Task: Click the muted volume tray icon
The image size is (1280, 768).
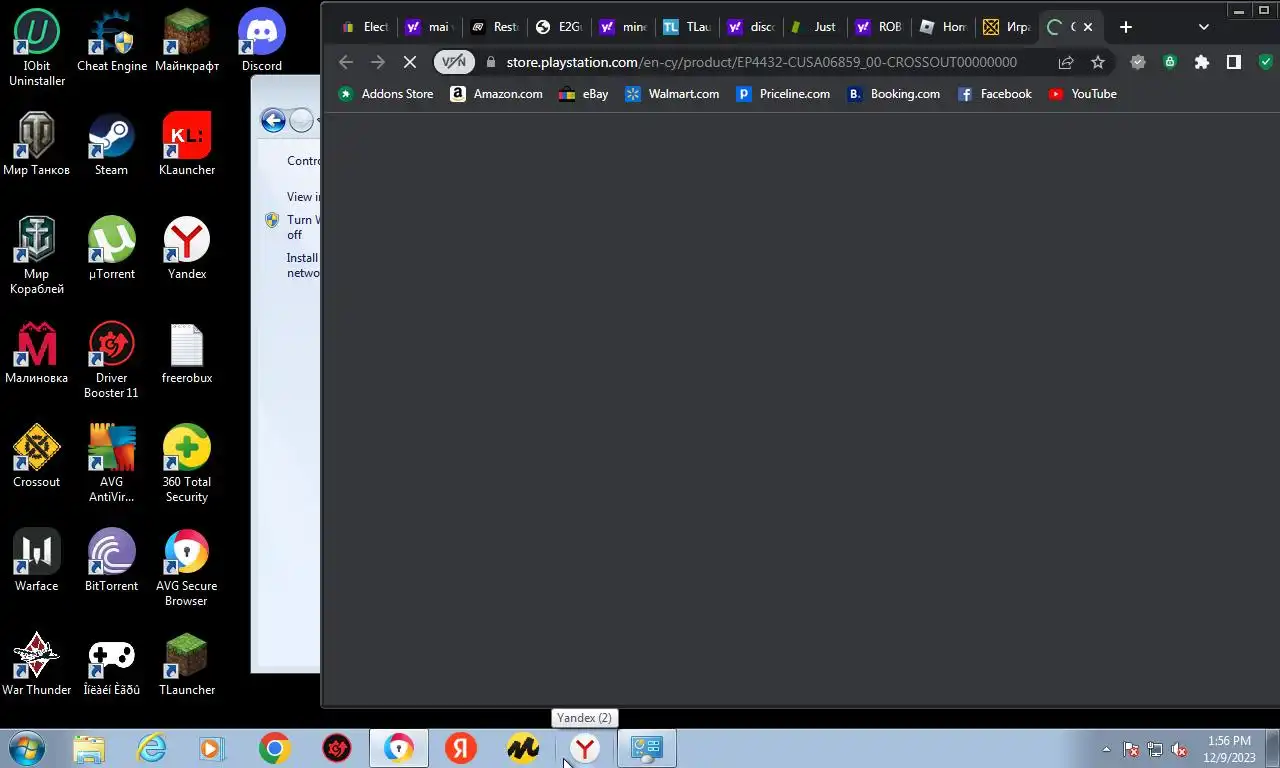Action: (1179, 749)
